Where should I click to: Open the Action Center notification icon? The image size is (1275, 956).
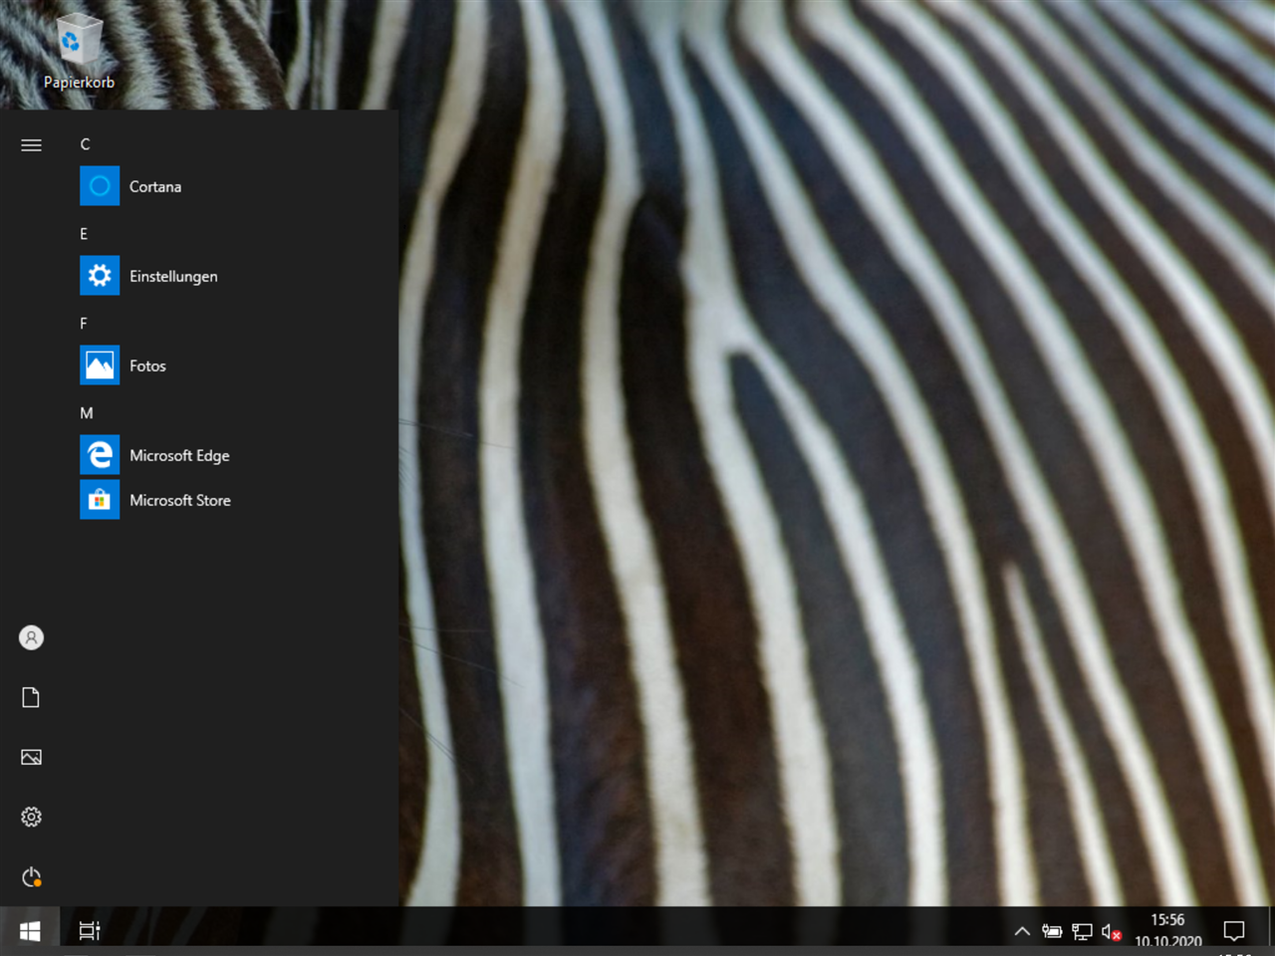coord(1234,931)
